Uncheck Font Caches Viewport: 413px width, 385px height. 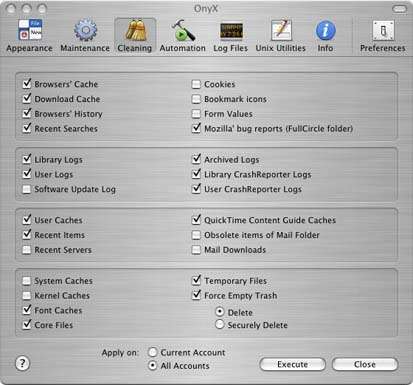(27, 310)
